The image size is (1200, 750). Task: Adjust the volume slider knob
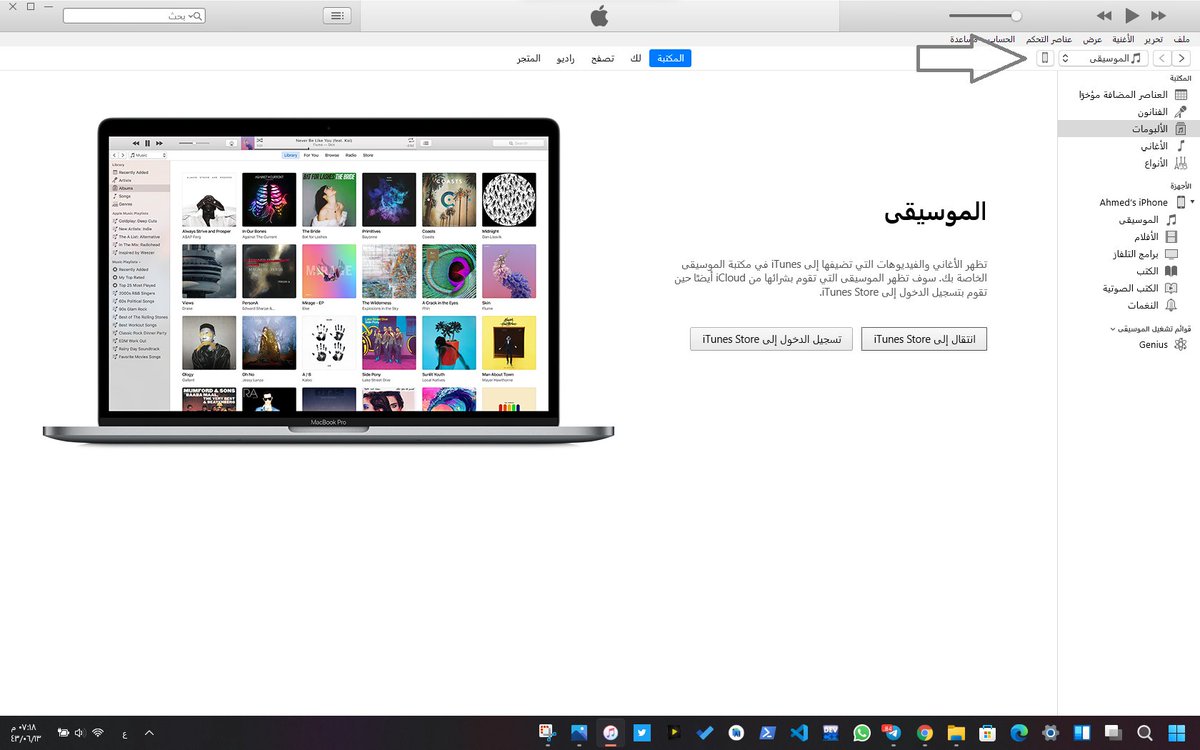(x=1016, y=16)
